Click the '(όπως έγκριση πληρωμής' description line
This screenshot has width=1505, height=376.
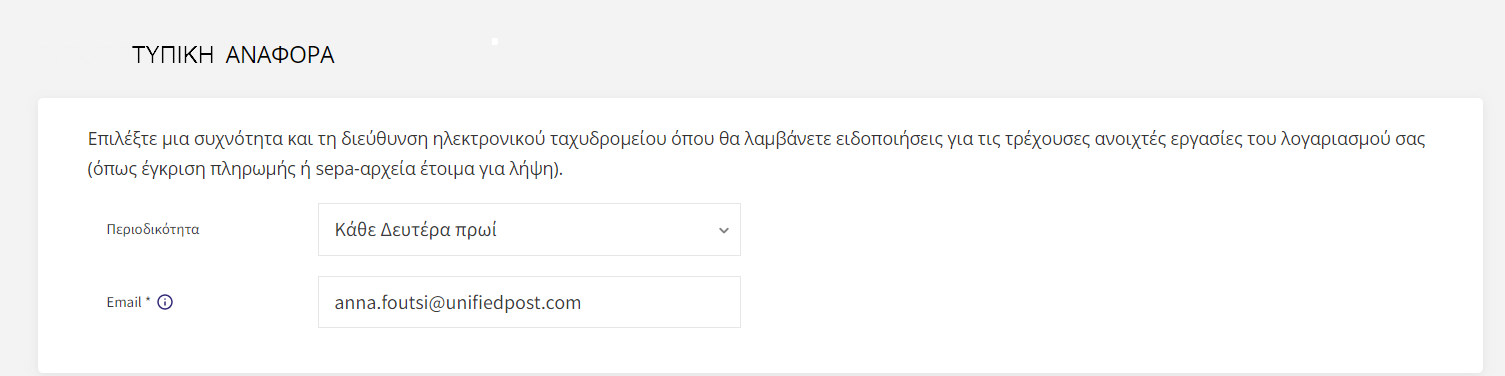(x=325, y=169)
